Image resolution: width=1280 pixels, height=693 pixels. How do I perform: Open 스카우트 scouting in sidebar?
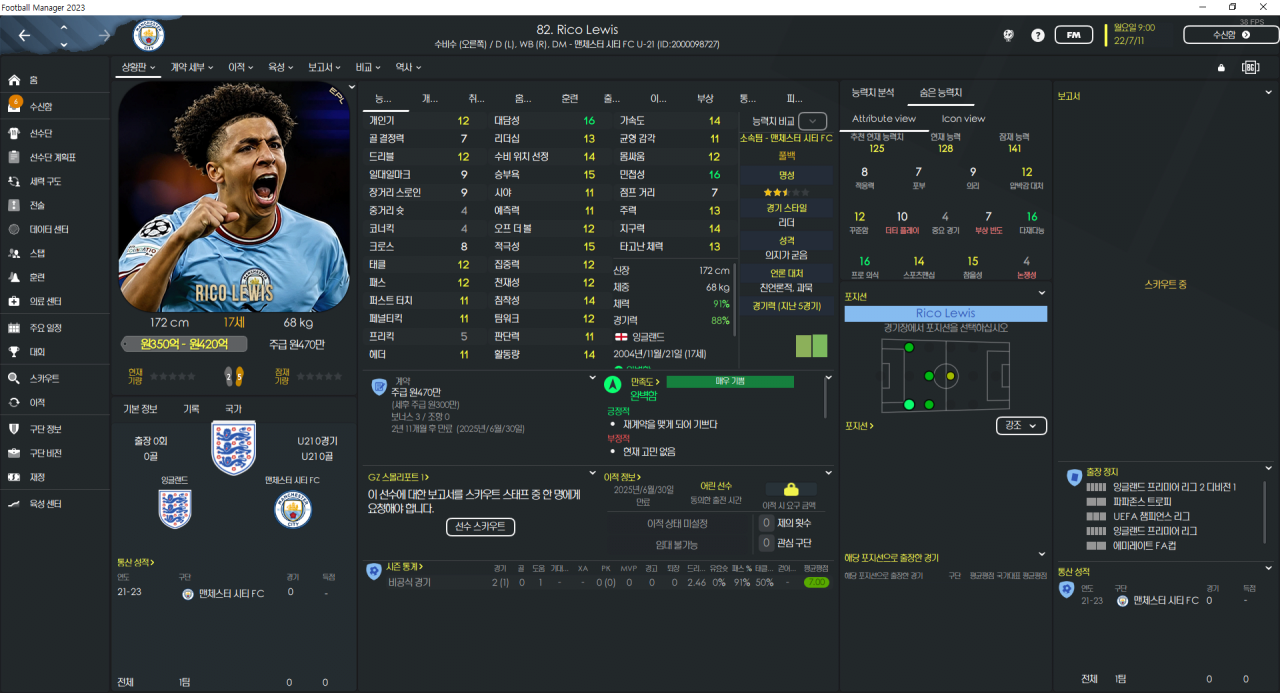coord(55,379)
